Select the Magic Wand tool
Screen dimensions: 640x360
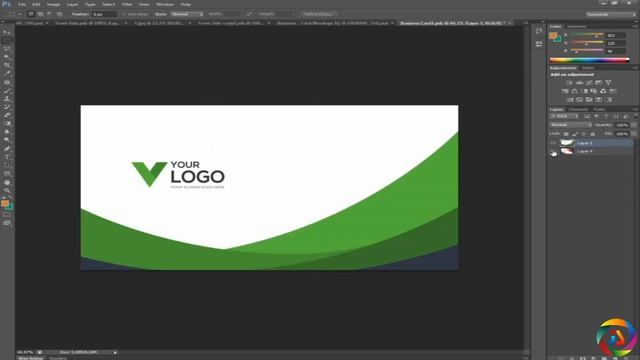(x=7, y=57)
